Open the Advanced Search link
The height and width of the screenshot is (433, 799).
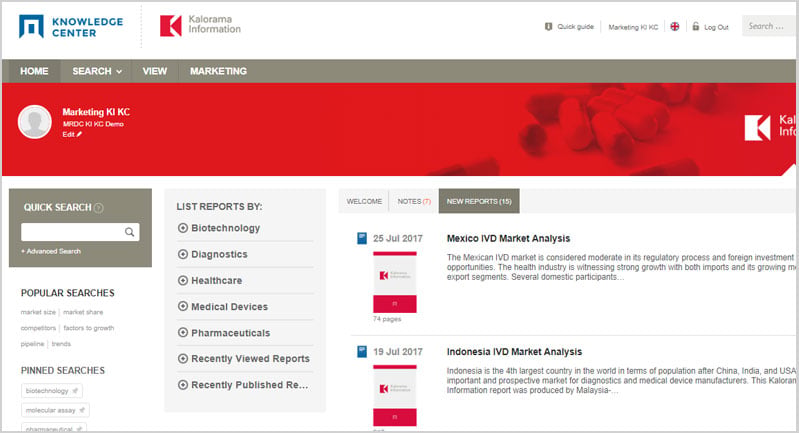click(51, 251)
